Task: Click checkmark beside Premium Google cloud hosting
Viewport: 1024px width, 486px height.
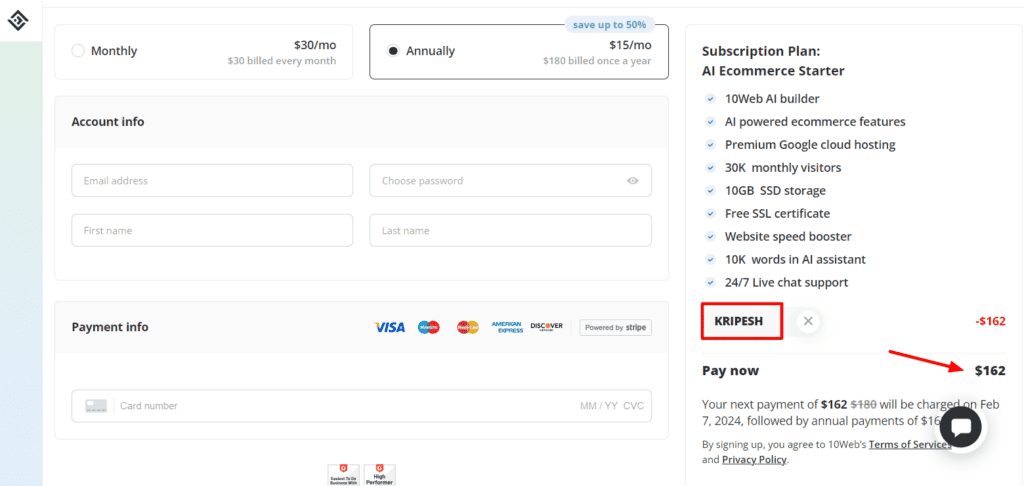Action: coord(711,145)
